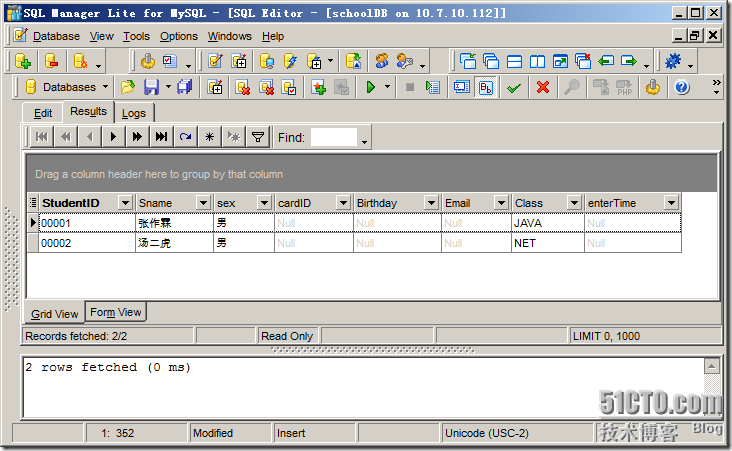The width and height of the screenshot is (732, 451).
Task: Click the gray stop execution square
Action: click(409, 87)
